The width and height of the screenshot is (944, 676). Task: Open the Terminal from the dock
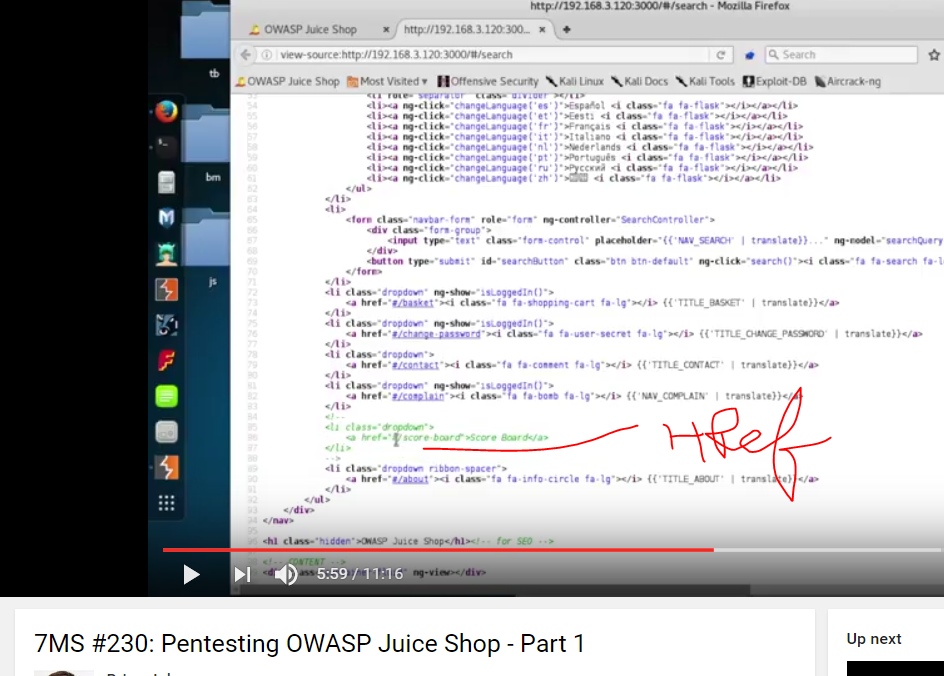(166, 146)
